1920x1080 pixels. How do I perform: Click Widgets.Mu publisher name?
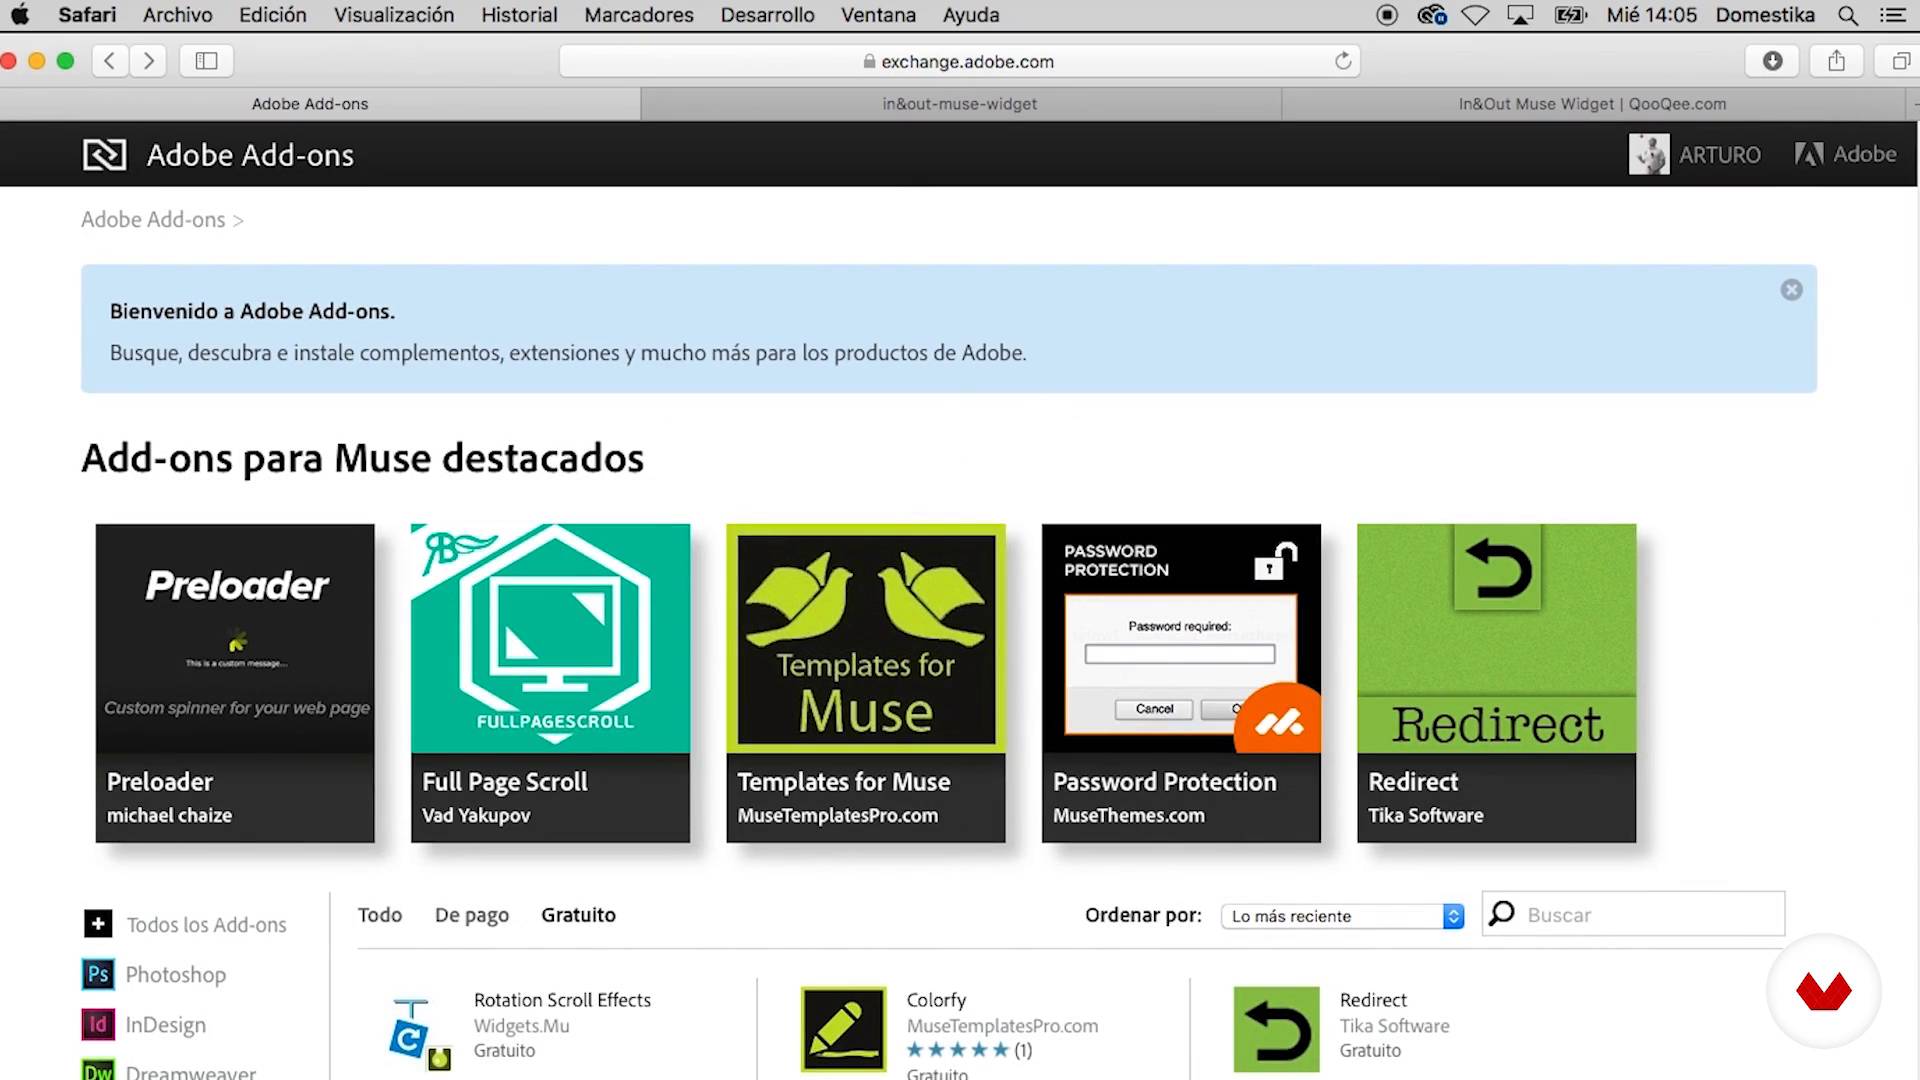[521, 1025]
